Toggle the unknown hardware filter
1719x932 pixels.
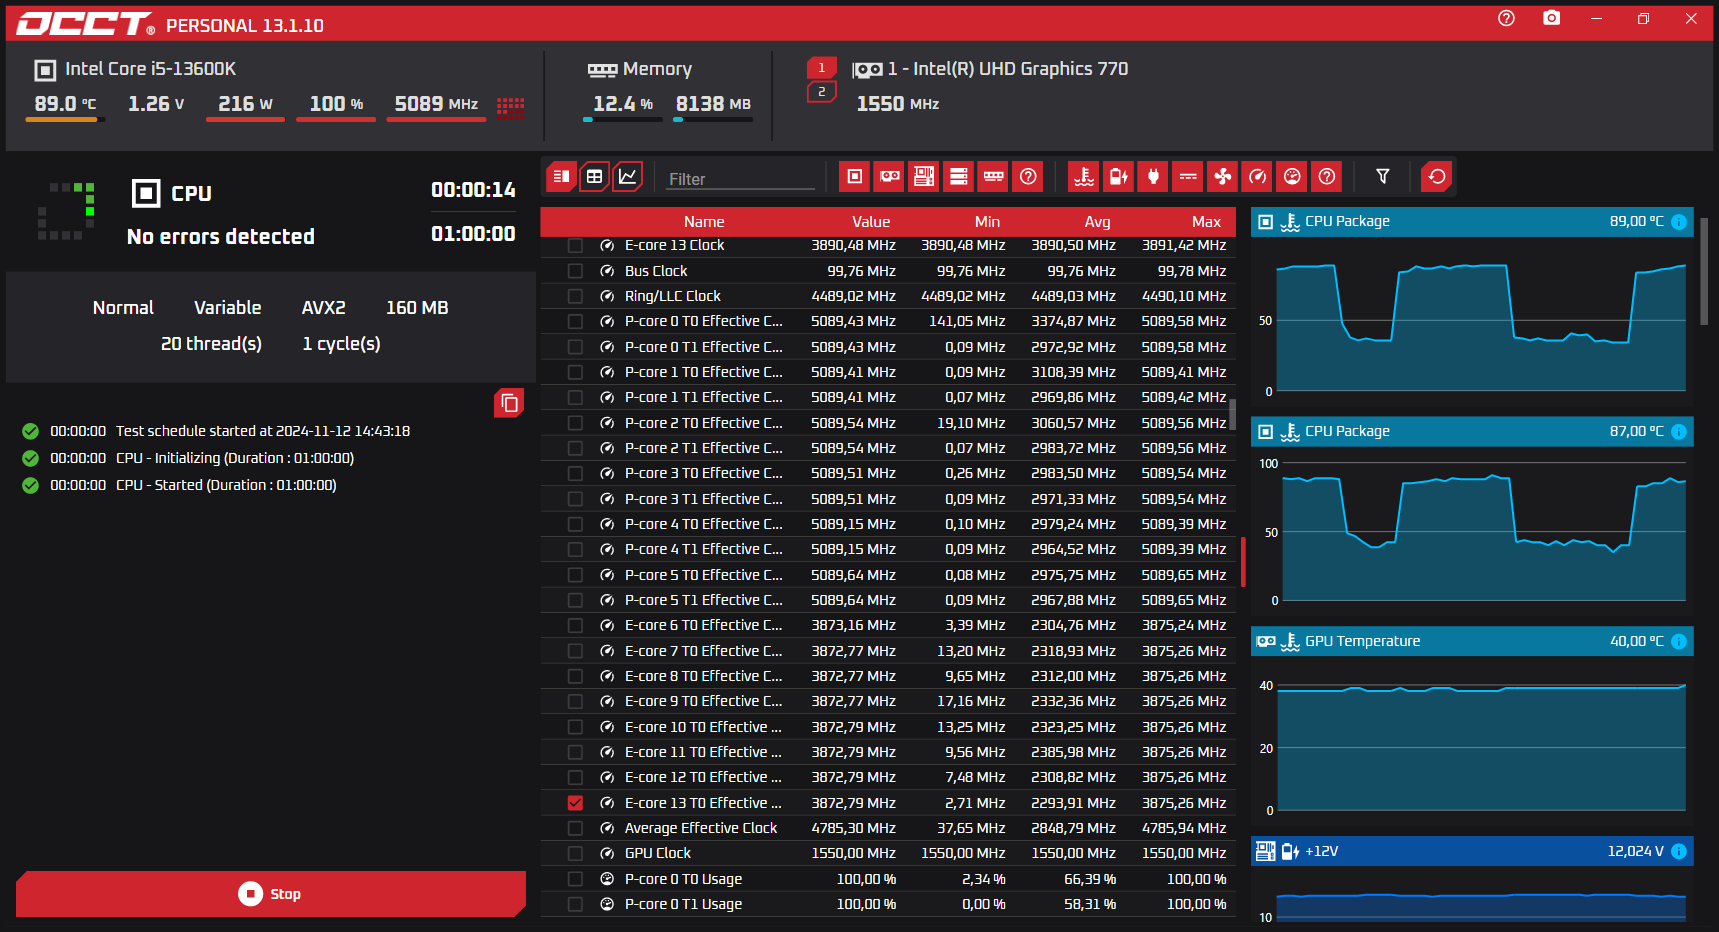point(1028,177)
